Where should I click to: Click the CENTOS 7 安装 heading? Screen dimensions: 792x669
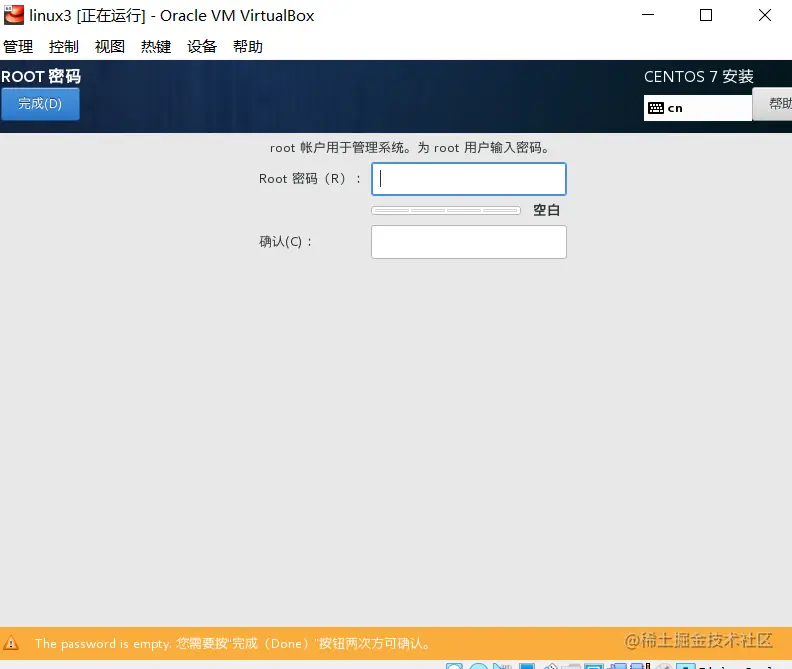click(x=699, y=76)
